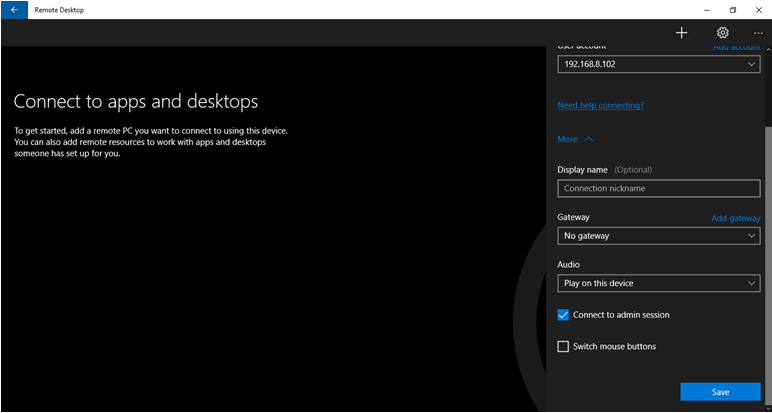Click the Display name label
Screen dimensions: 772x413
[583, 170]
